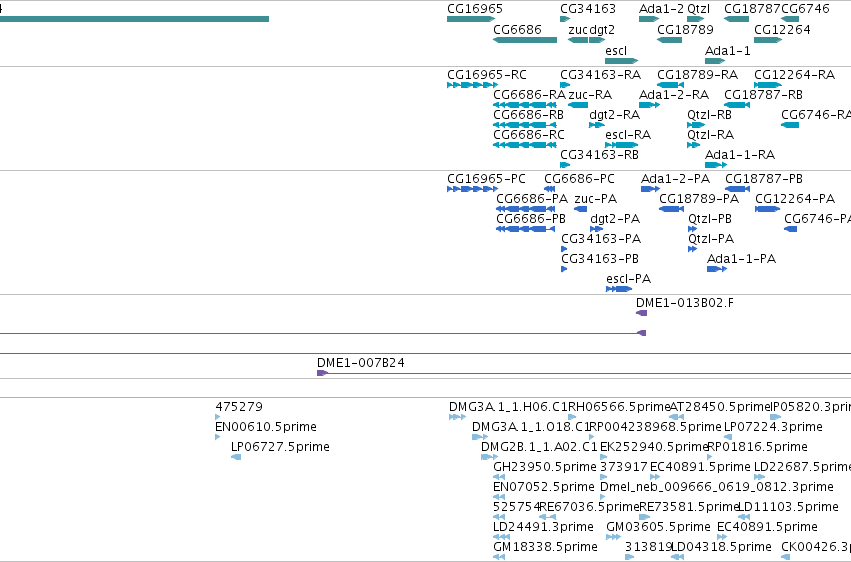Click protein CG12264-PA
851x562 pixels.
click(x=795, y=199)
